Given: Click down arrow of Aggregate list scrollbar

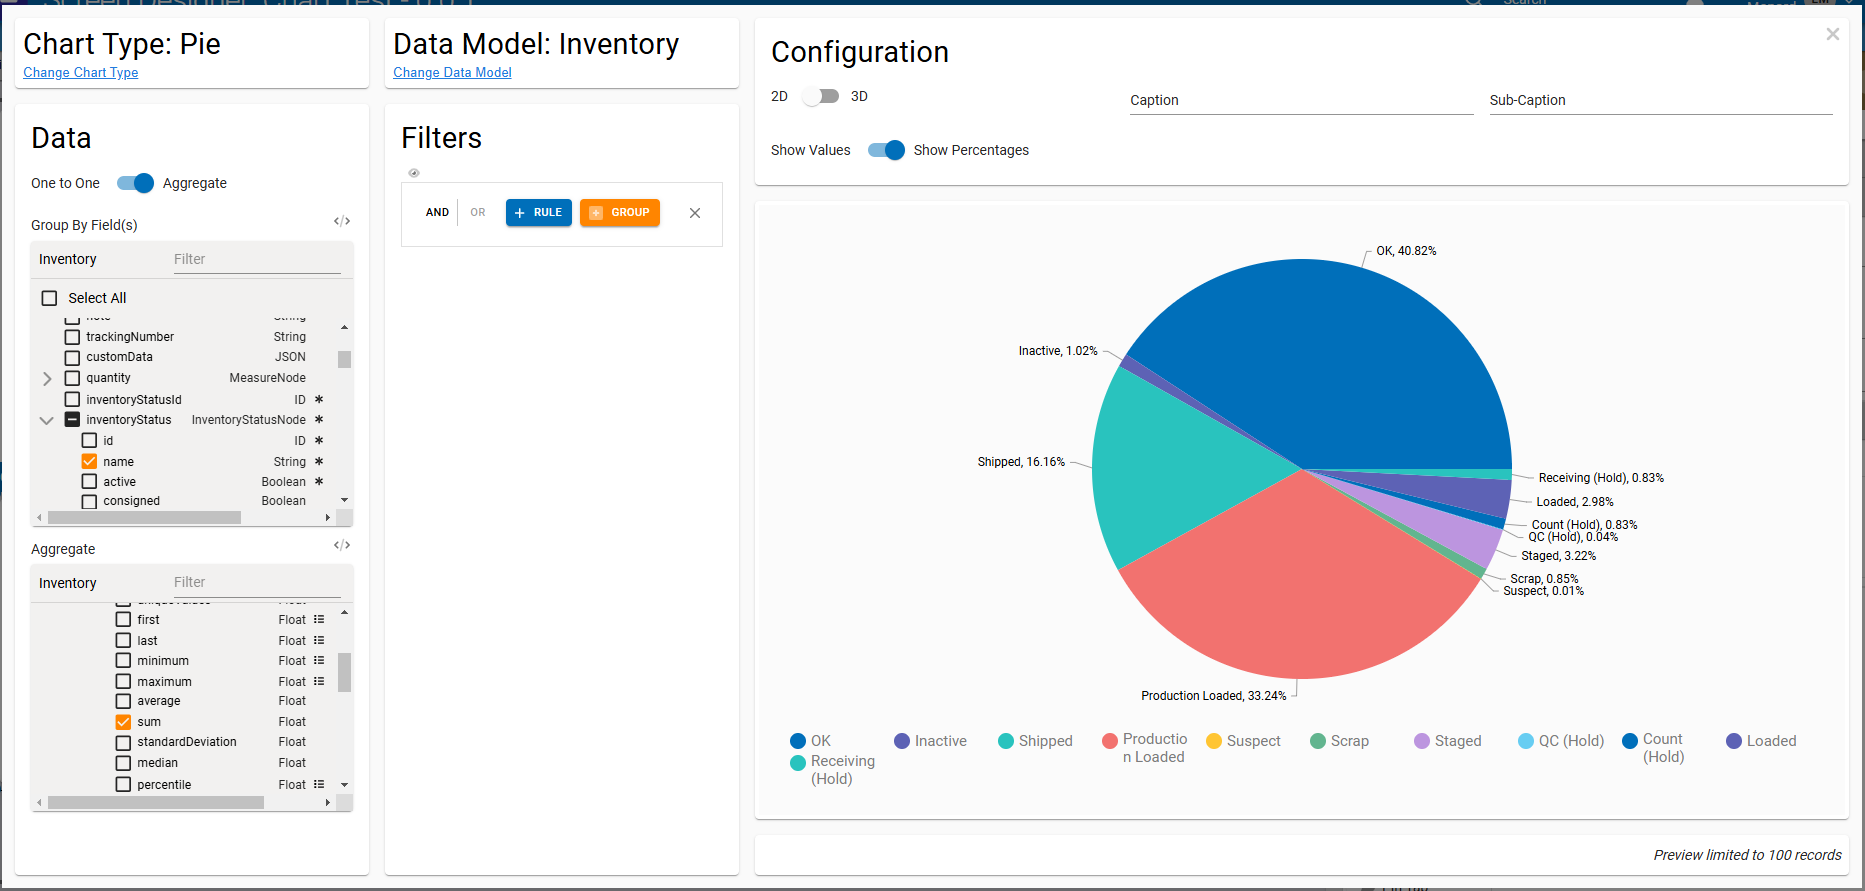Looking at the screenshot, I should click(x=344, y=785).
